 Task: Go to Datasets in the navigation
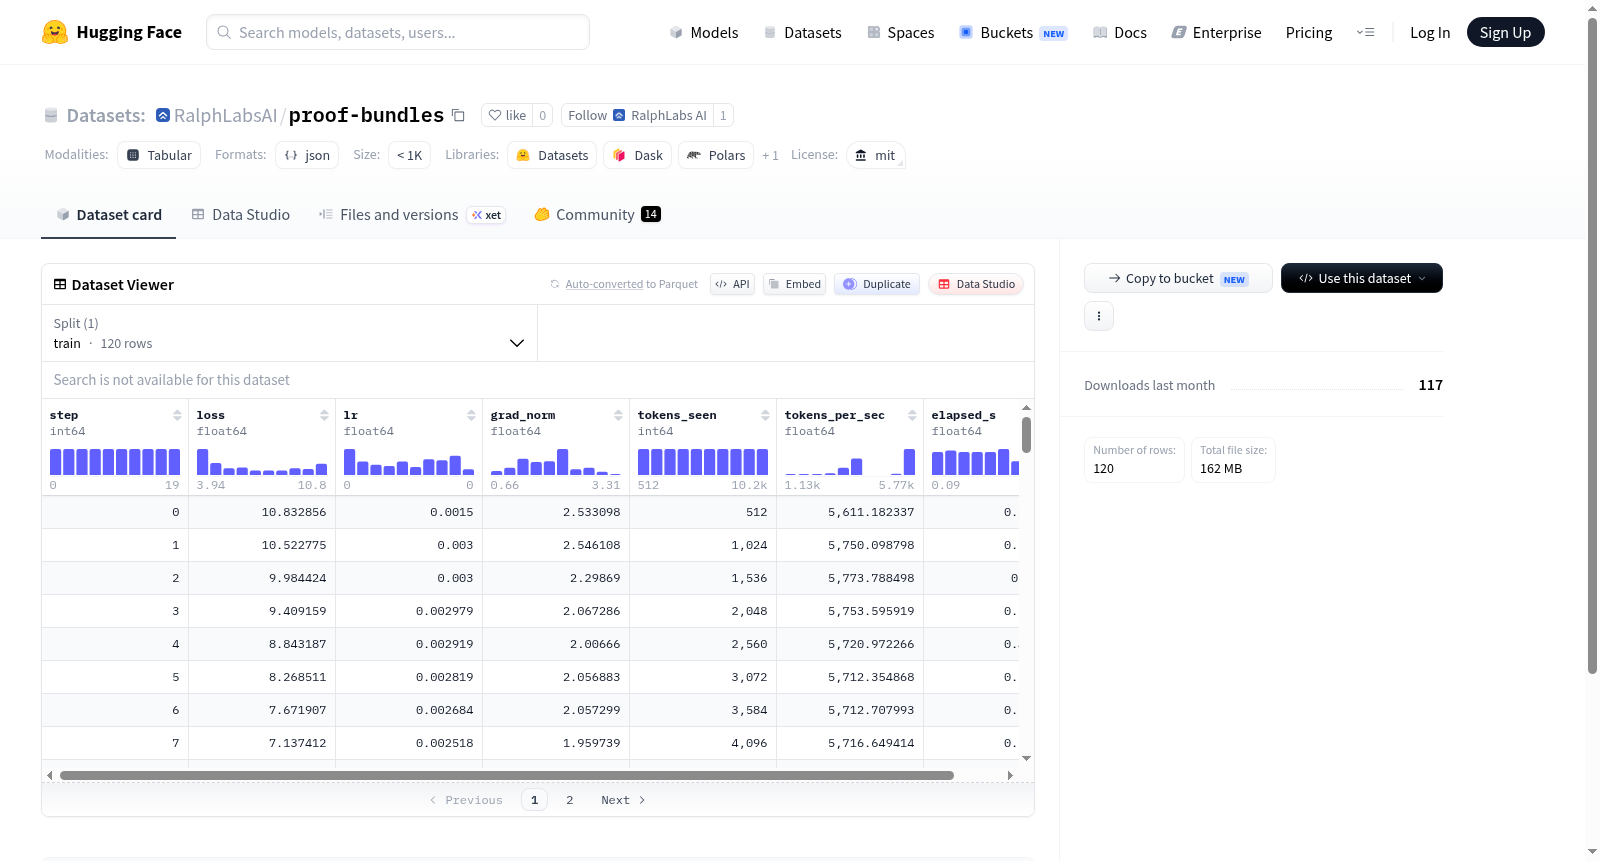(803, 32)
